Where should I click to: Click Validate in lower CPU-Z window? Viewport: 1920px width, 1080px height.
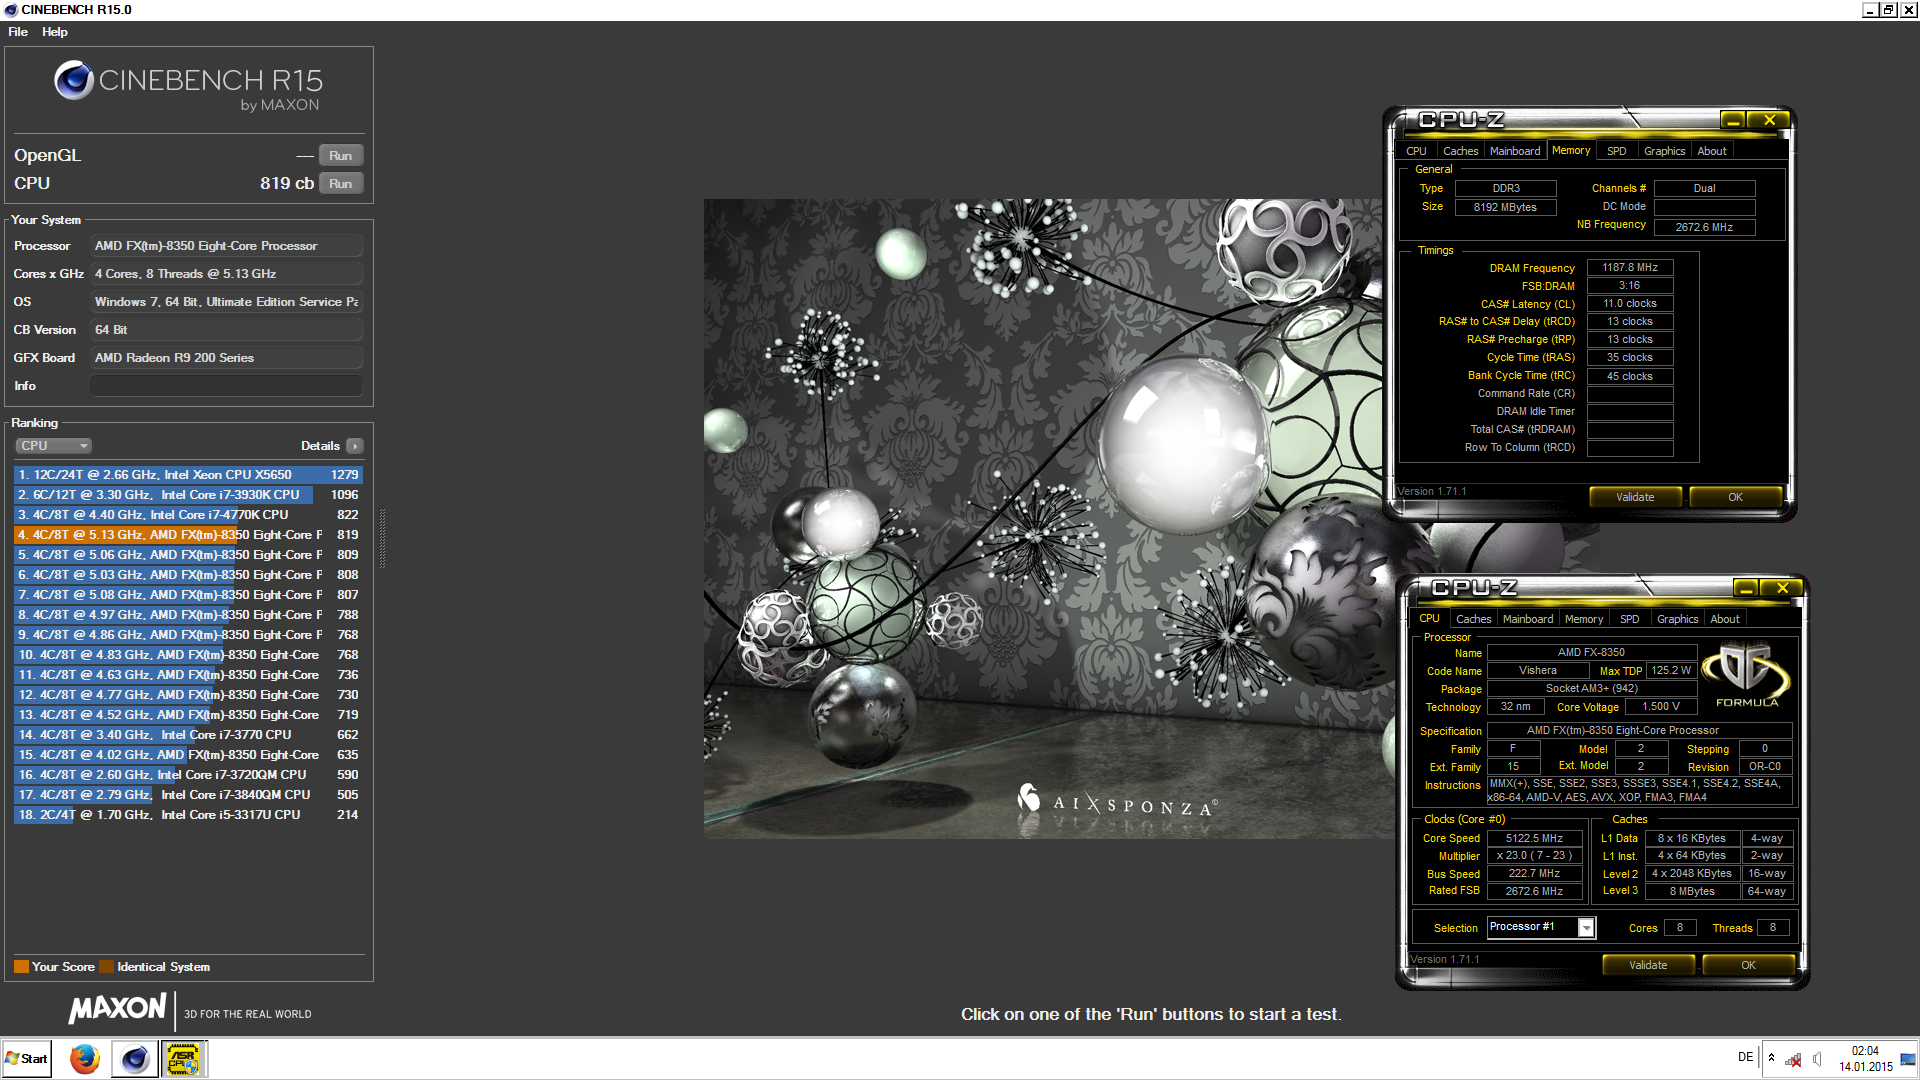[x=1648, y=965]
